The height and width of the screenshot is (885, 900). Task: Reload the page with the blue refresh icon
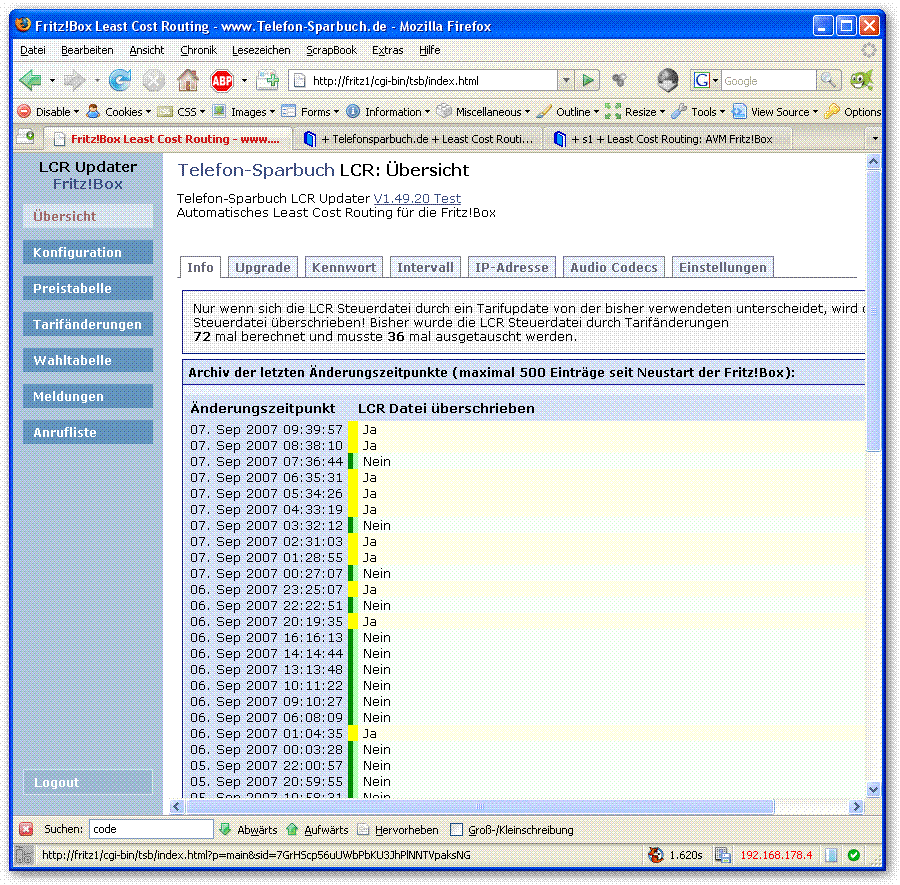120,80
